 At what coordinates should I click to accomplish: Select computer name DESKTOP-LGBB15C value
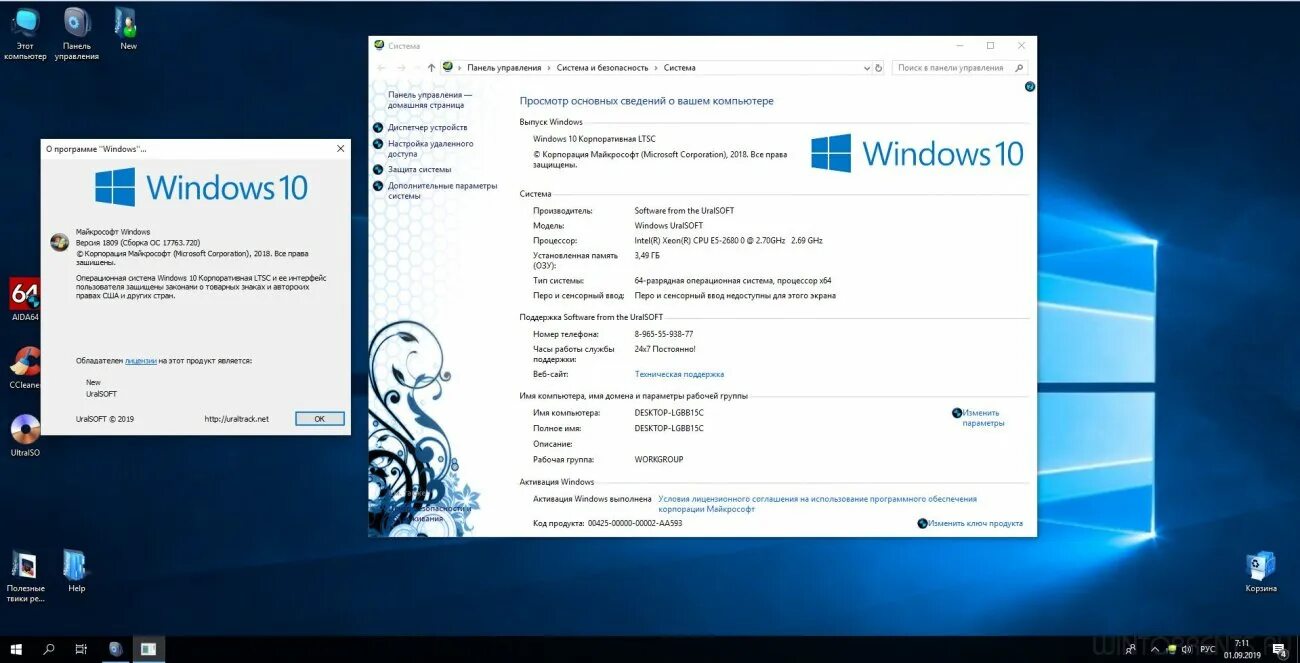[x=669, y=413]
